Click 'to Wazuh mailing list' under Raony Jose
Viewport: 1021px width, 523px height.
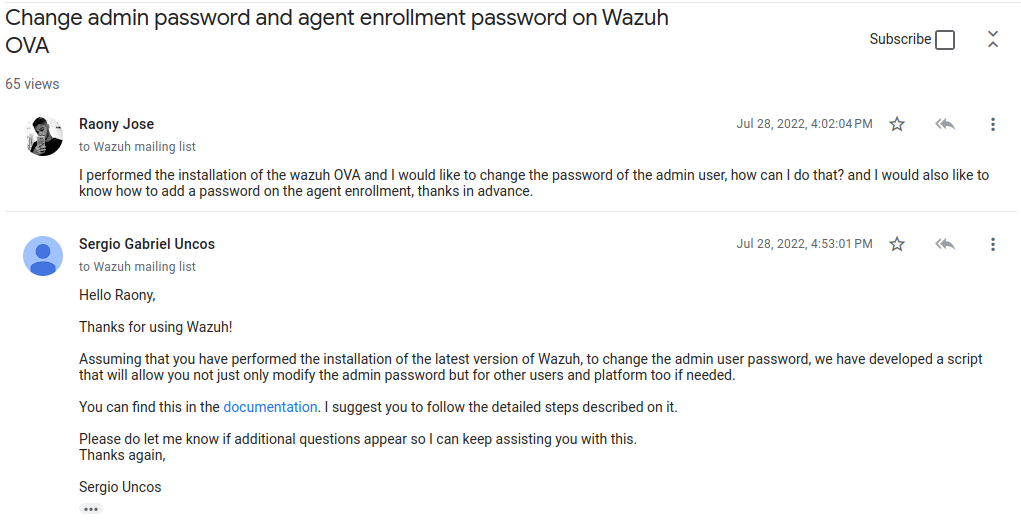pos(137,147)
